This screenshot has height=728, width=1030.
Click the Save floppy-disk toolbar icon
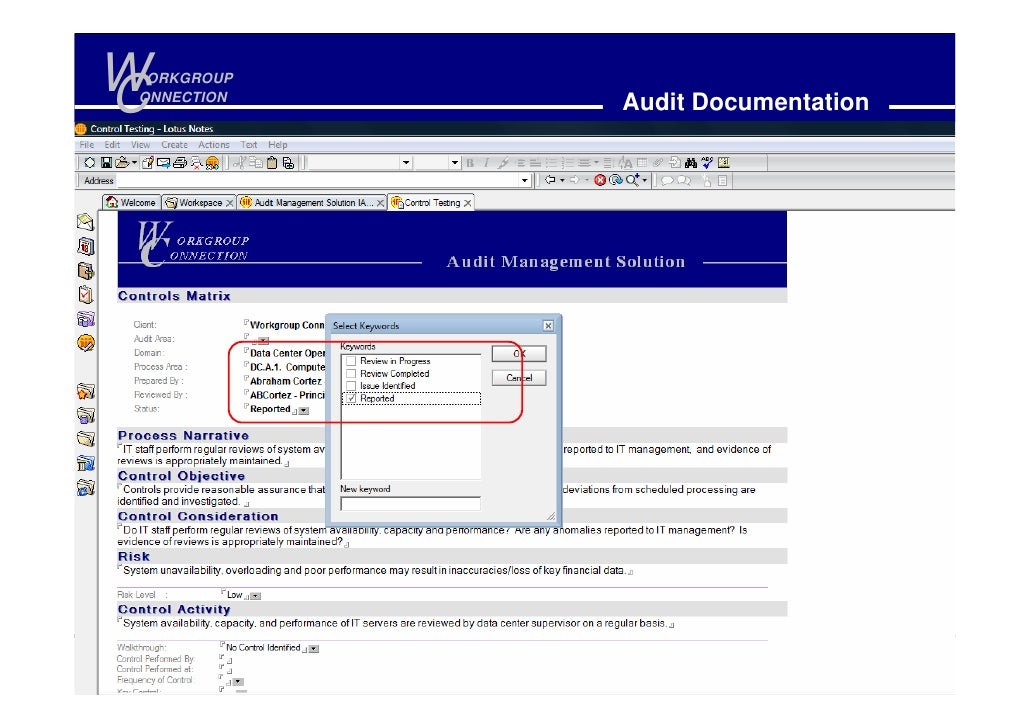click(106, 162)
